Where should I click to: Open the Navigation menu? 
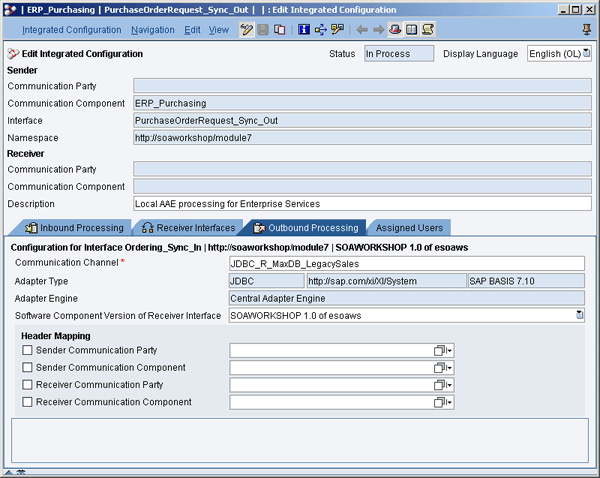(152, 30)
